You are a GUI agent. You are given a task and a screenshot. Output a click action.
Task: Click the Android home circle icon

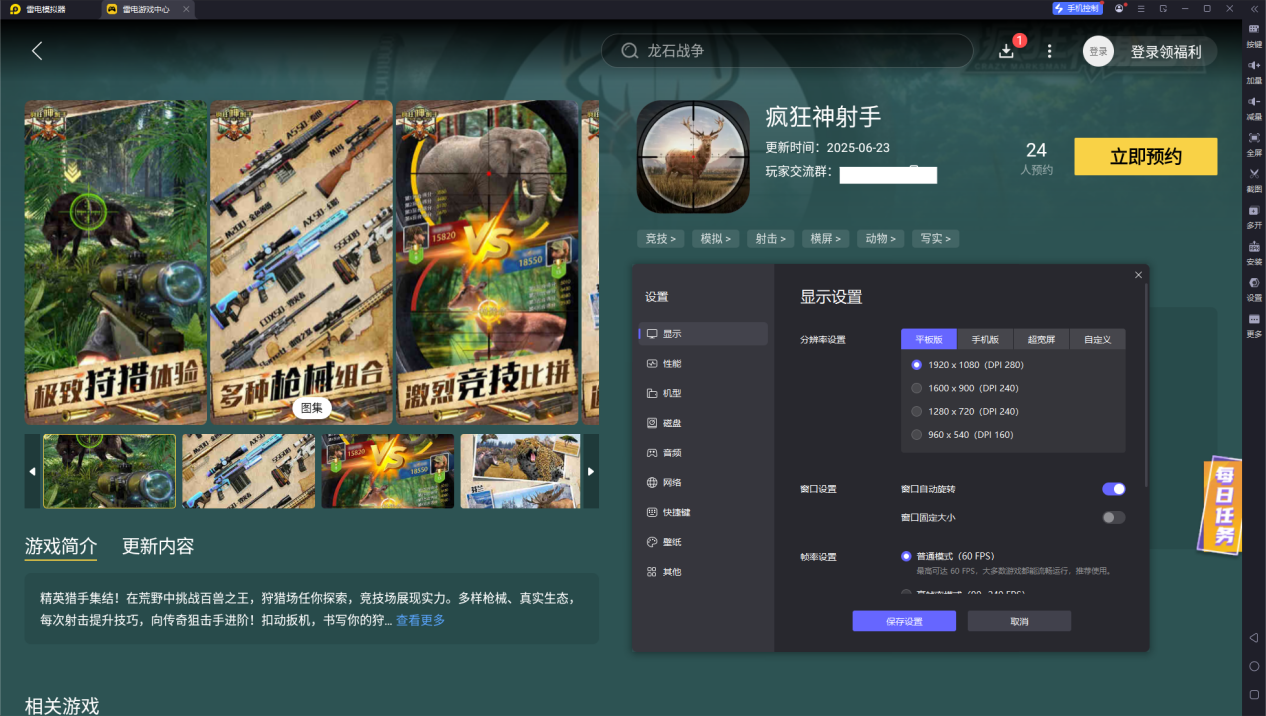(1254, 666)
